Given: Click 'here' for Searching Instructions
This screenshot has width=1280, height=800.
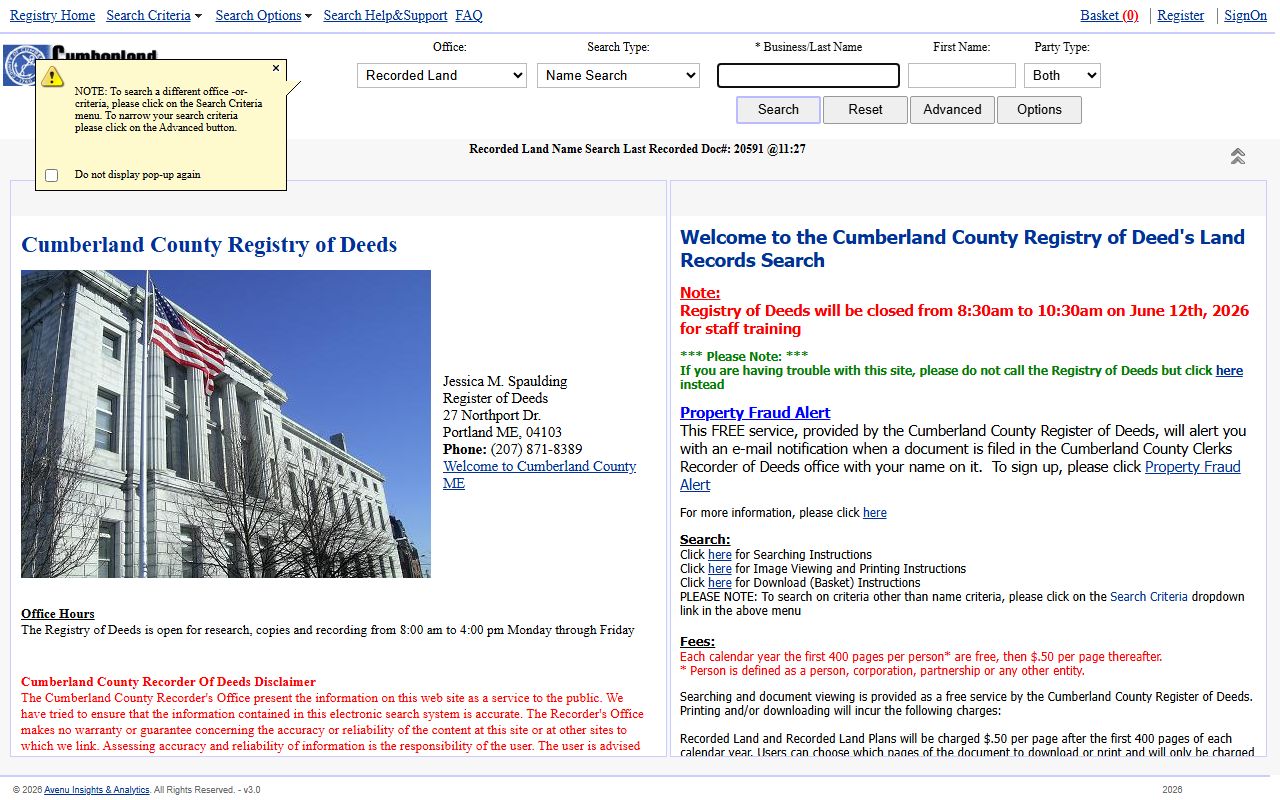Looking at the screenshot, I should tap(720, 554).
